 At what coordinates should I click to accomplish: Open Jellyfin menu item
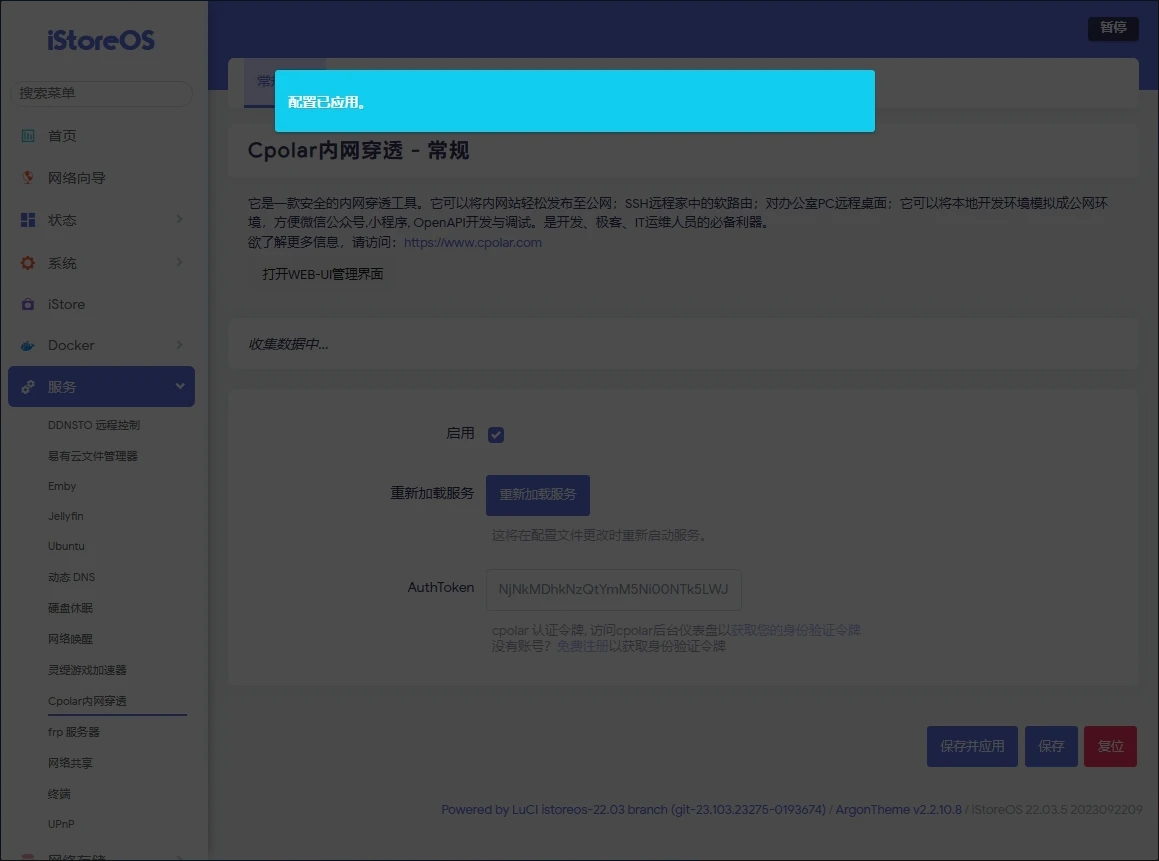point(66,516)
